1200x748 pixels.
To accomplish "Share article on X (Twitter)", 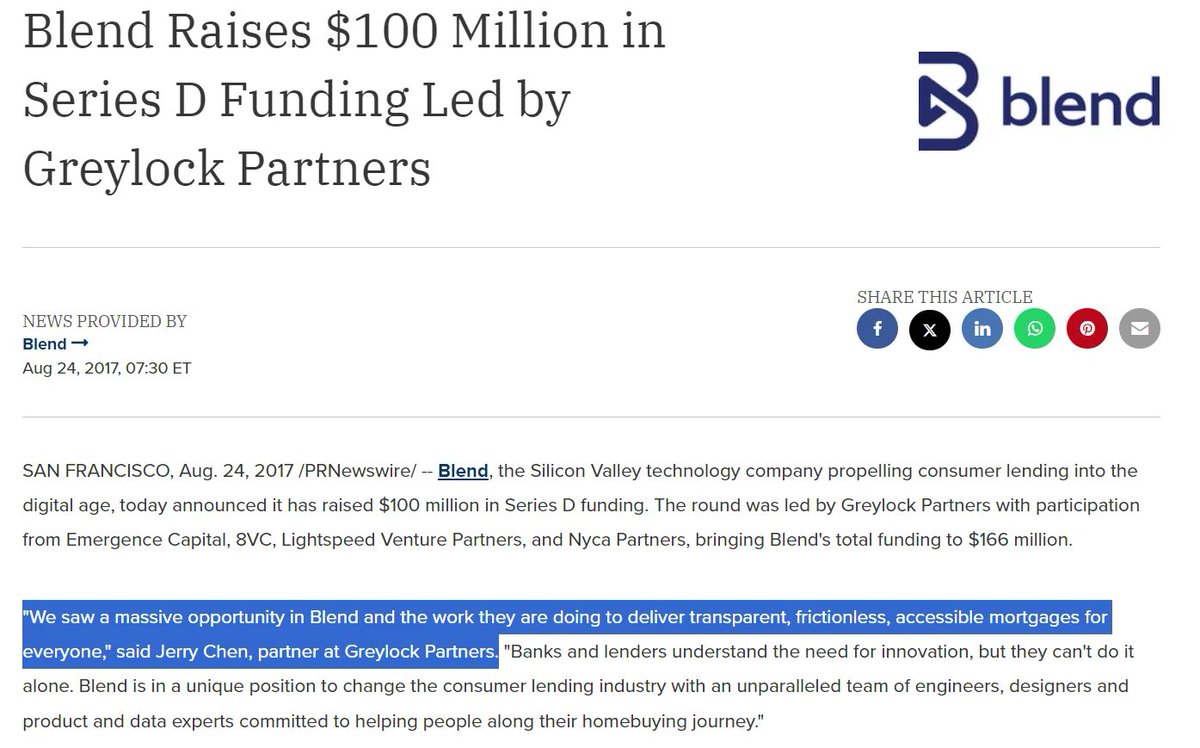I will point(930,329).
